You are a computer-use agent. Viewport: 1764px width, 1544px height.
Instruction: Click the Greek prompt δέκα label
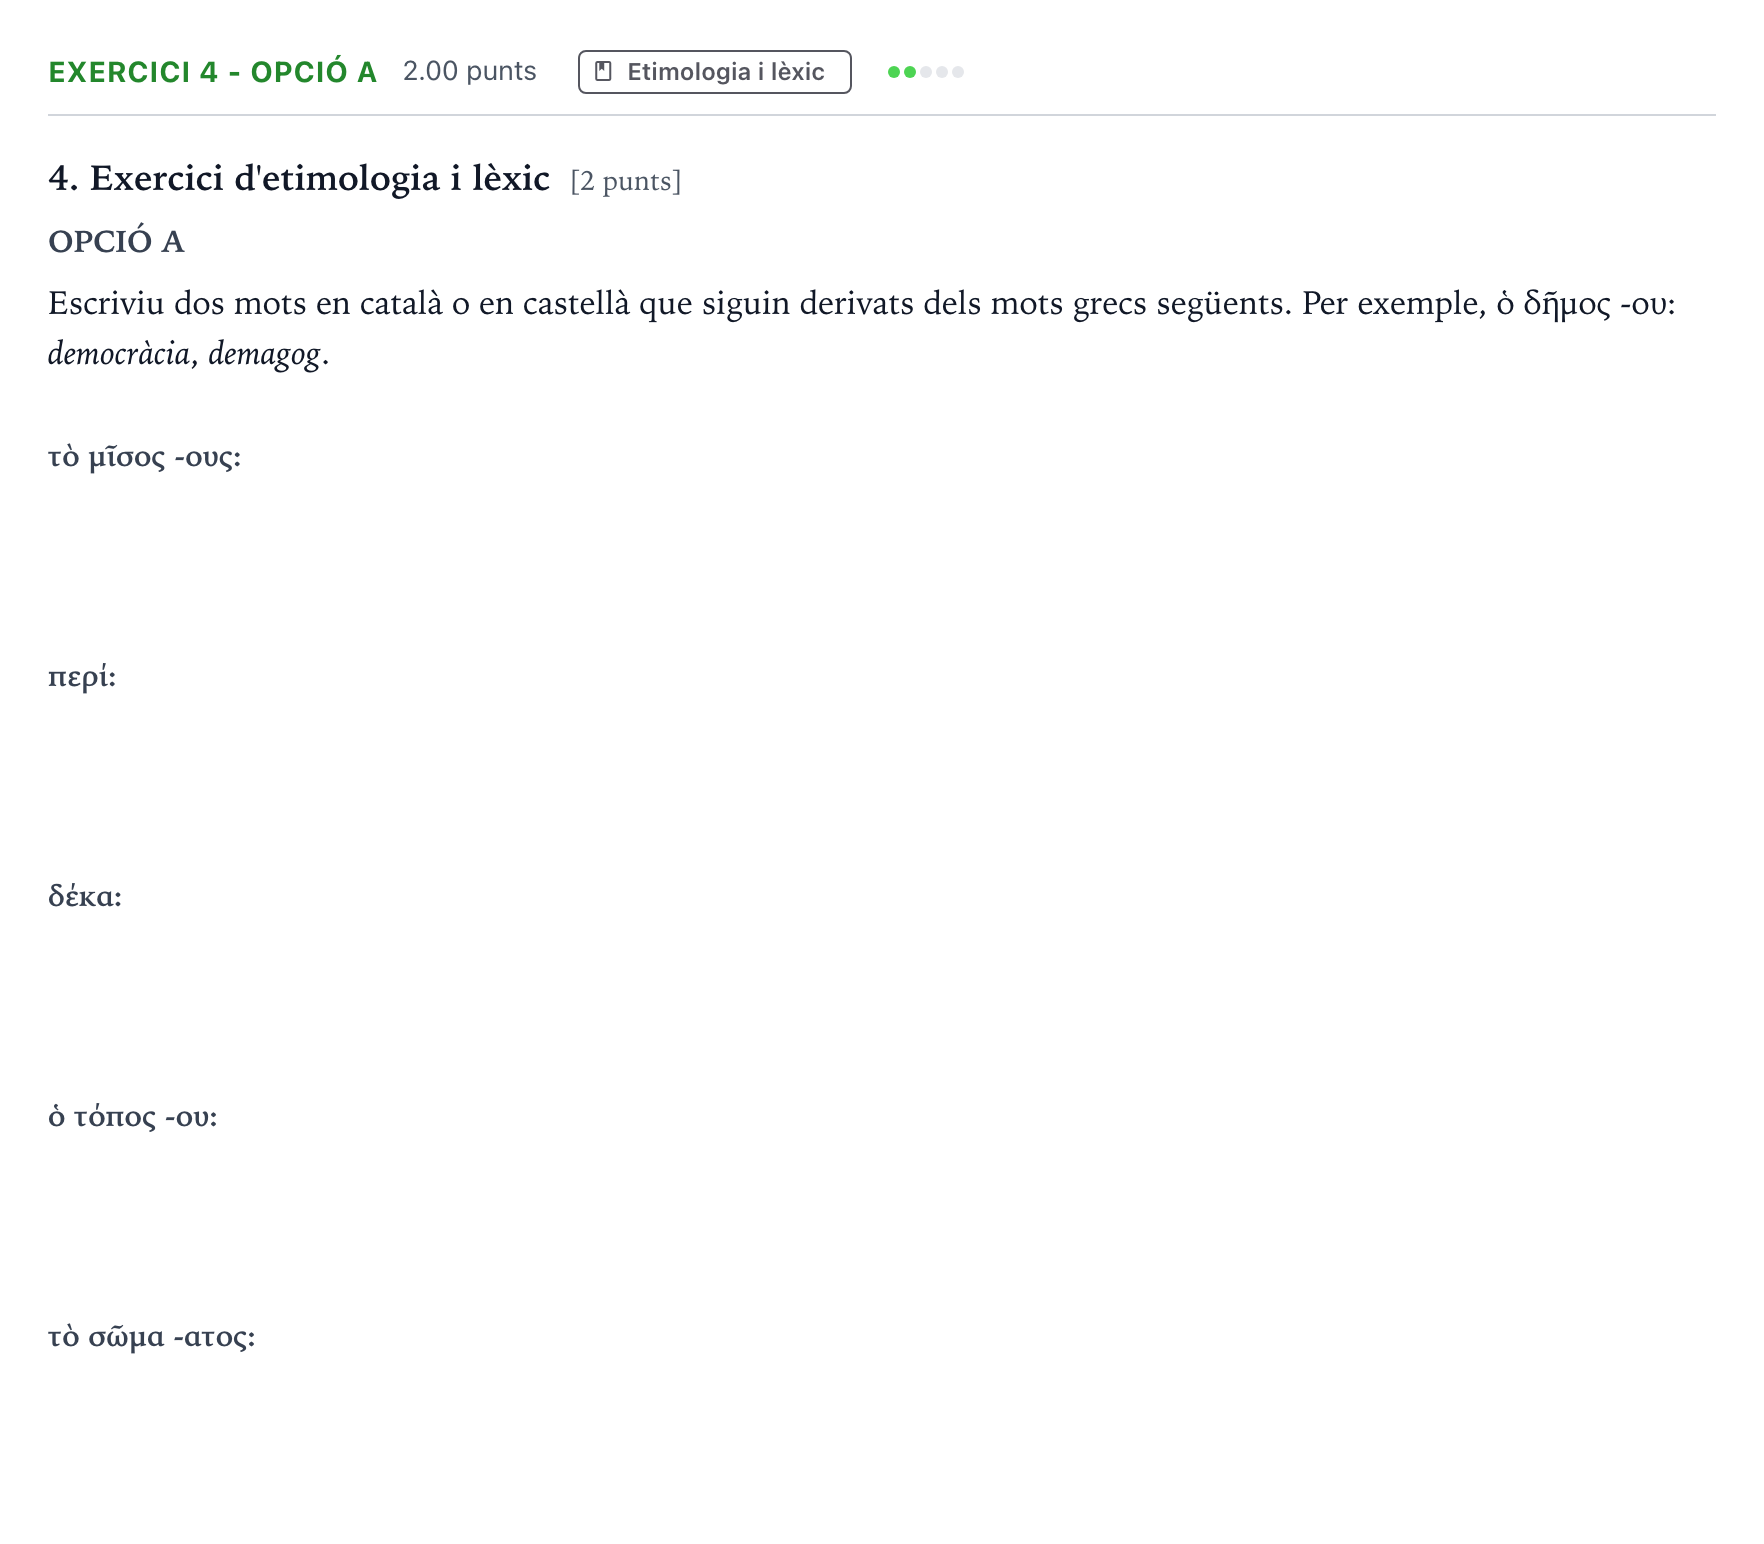85,896
